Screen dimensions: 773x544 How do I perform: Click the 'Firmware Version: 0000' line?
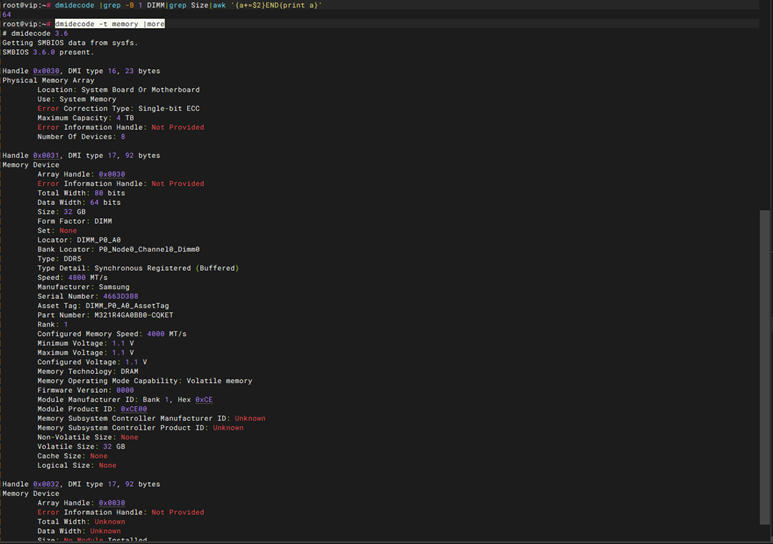(x=85, y=390)
